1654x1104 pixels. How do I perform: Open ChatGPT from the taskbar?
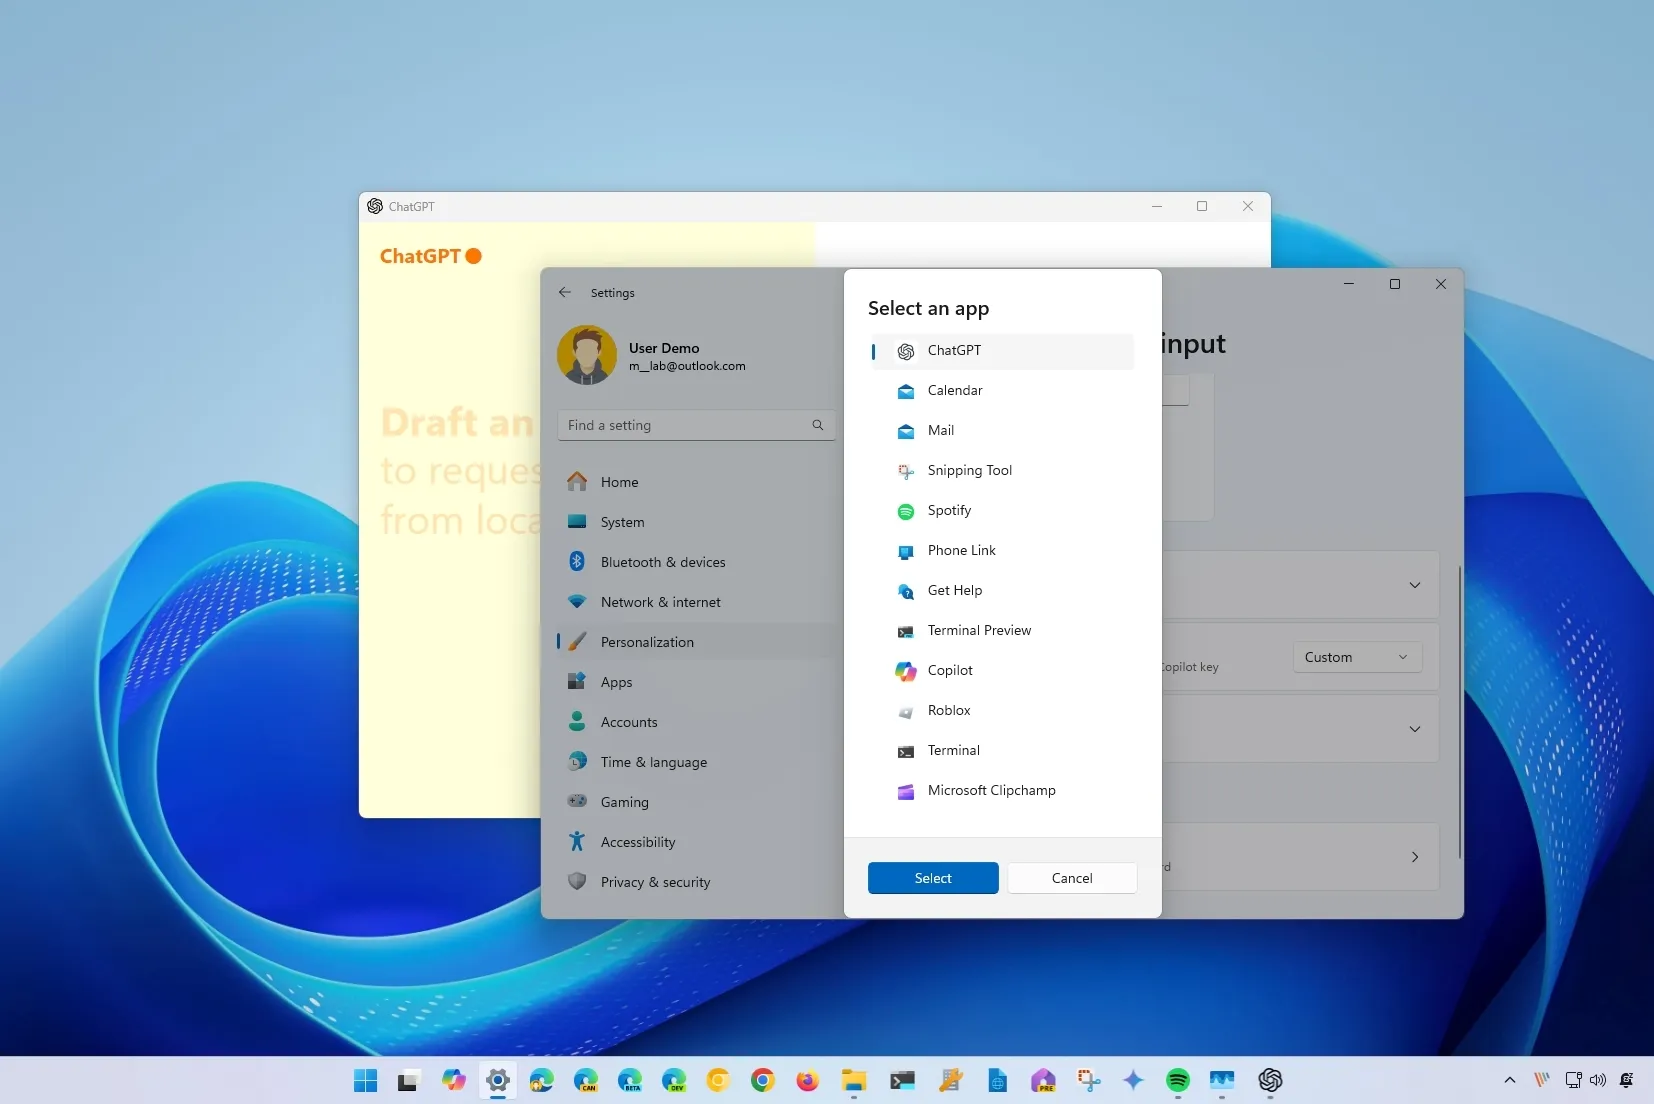[x=1269, y=1080]
